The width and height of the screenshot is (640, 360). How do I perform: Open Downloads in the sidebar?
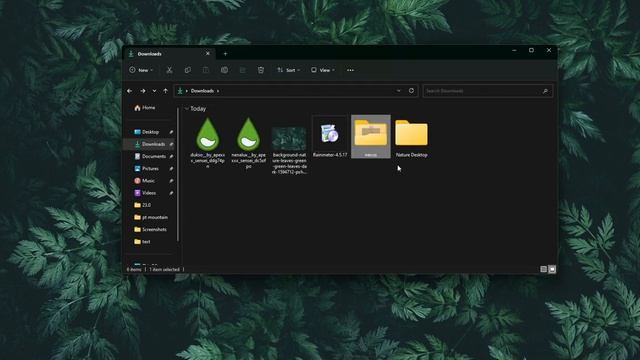coord(150,144)
